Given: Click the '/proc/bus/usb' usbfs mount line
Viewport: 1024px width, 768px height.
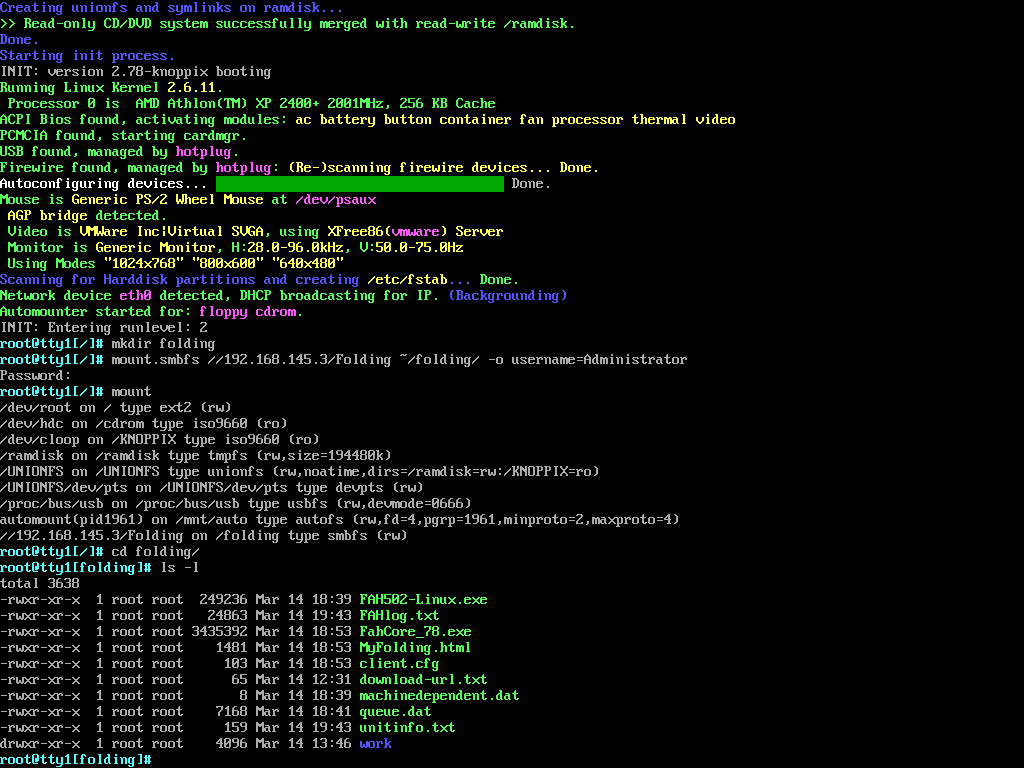Looking at the screenshot, I should (236, 504).
